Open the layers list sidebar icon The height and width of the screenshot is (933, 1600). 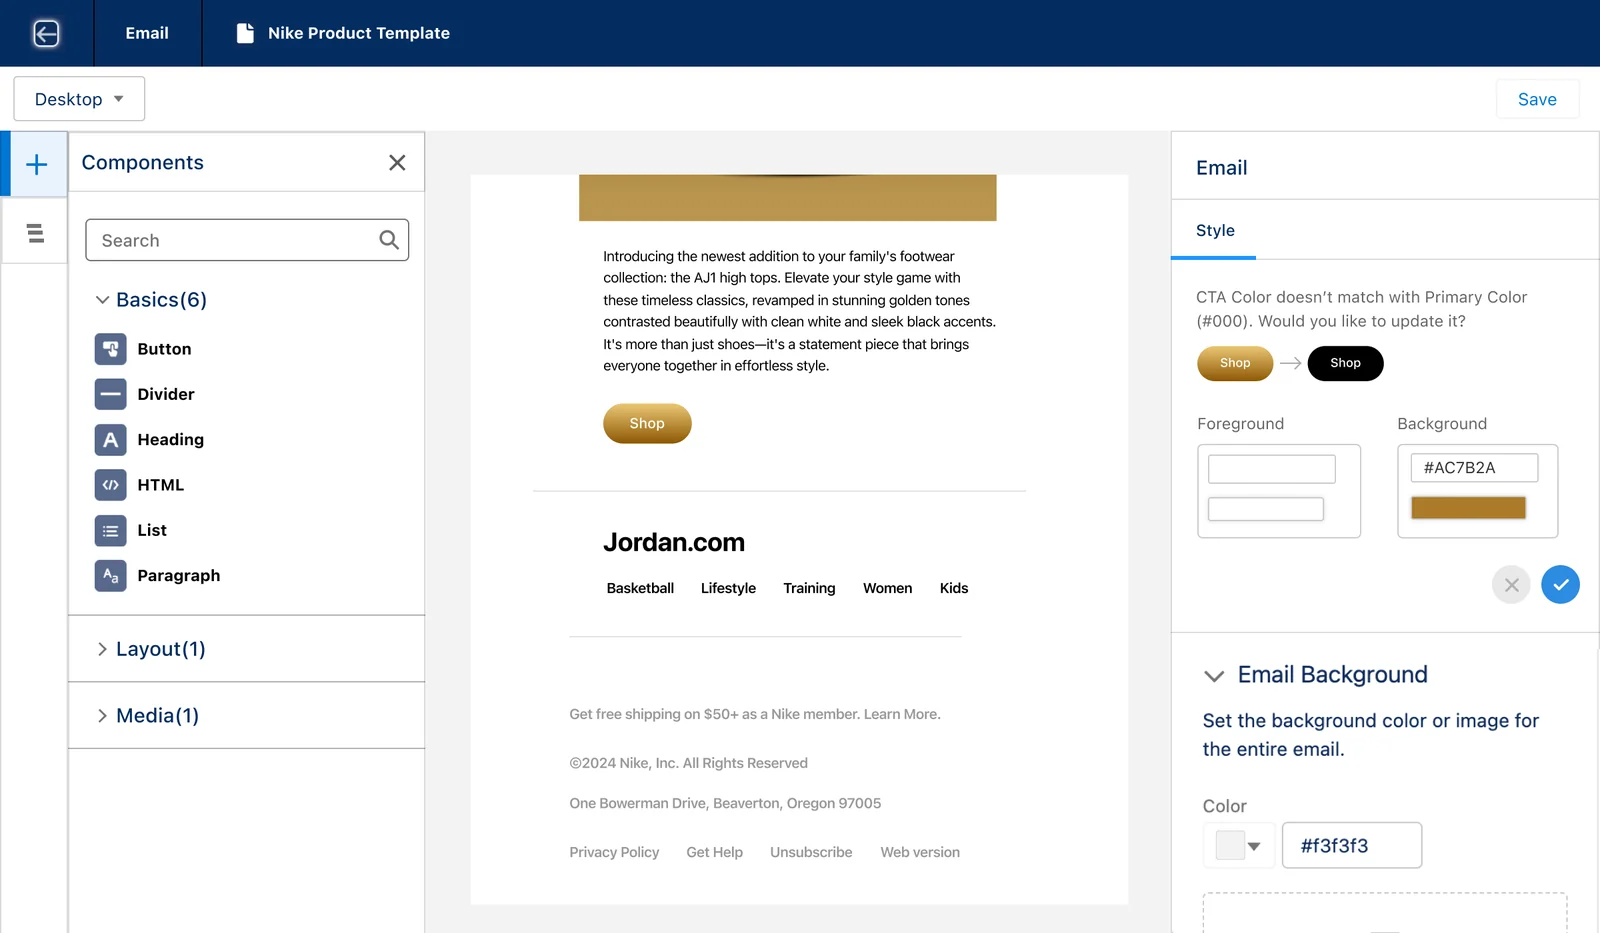(36, 233)
